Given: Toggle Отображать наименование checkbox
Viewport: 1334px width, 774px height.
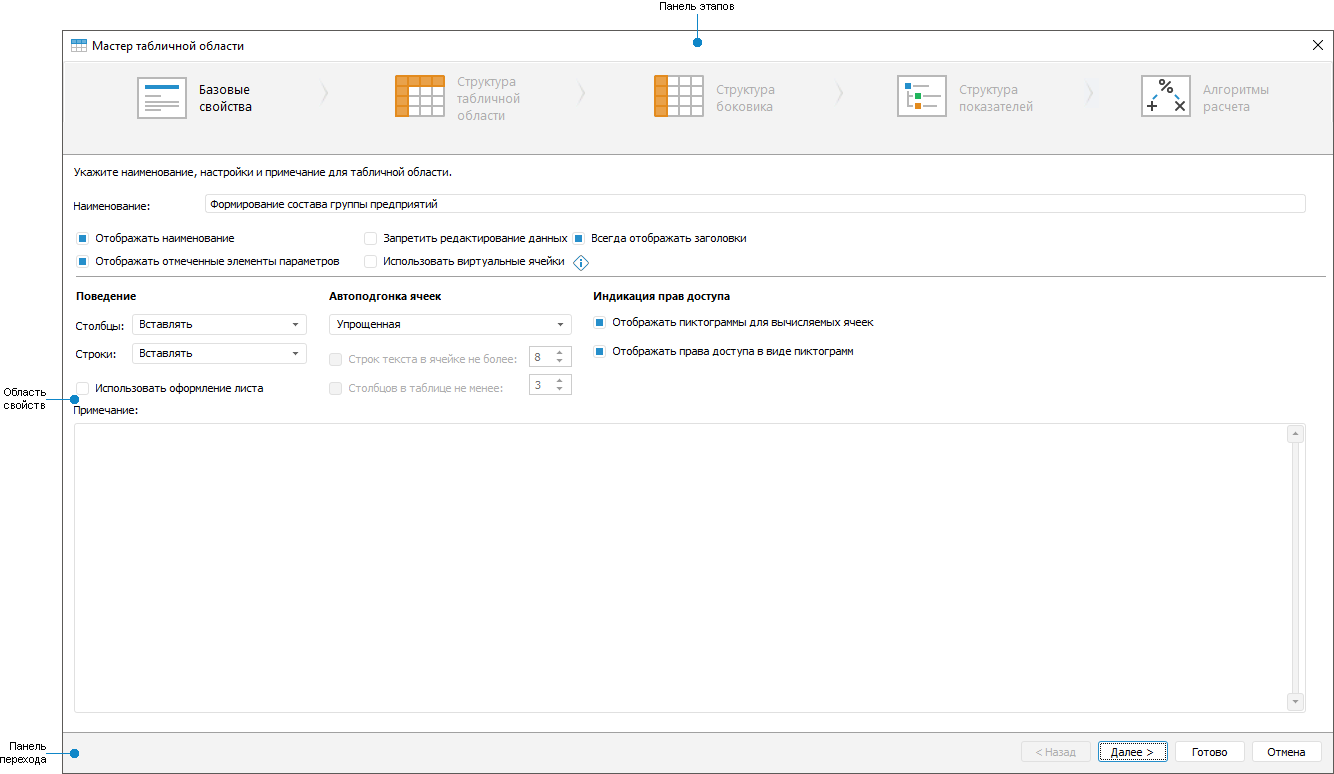Looking at the screenshot, I should click(83, 239).
